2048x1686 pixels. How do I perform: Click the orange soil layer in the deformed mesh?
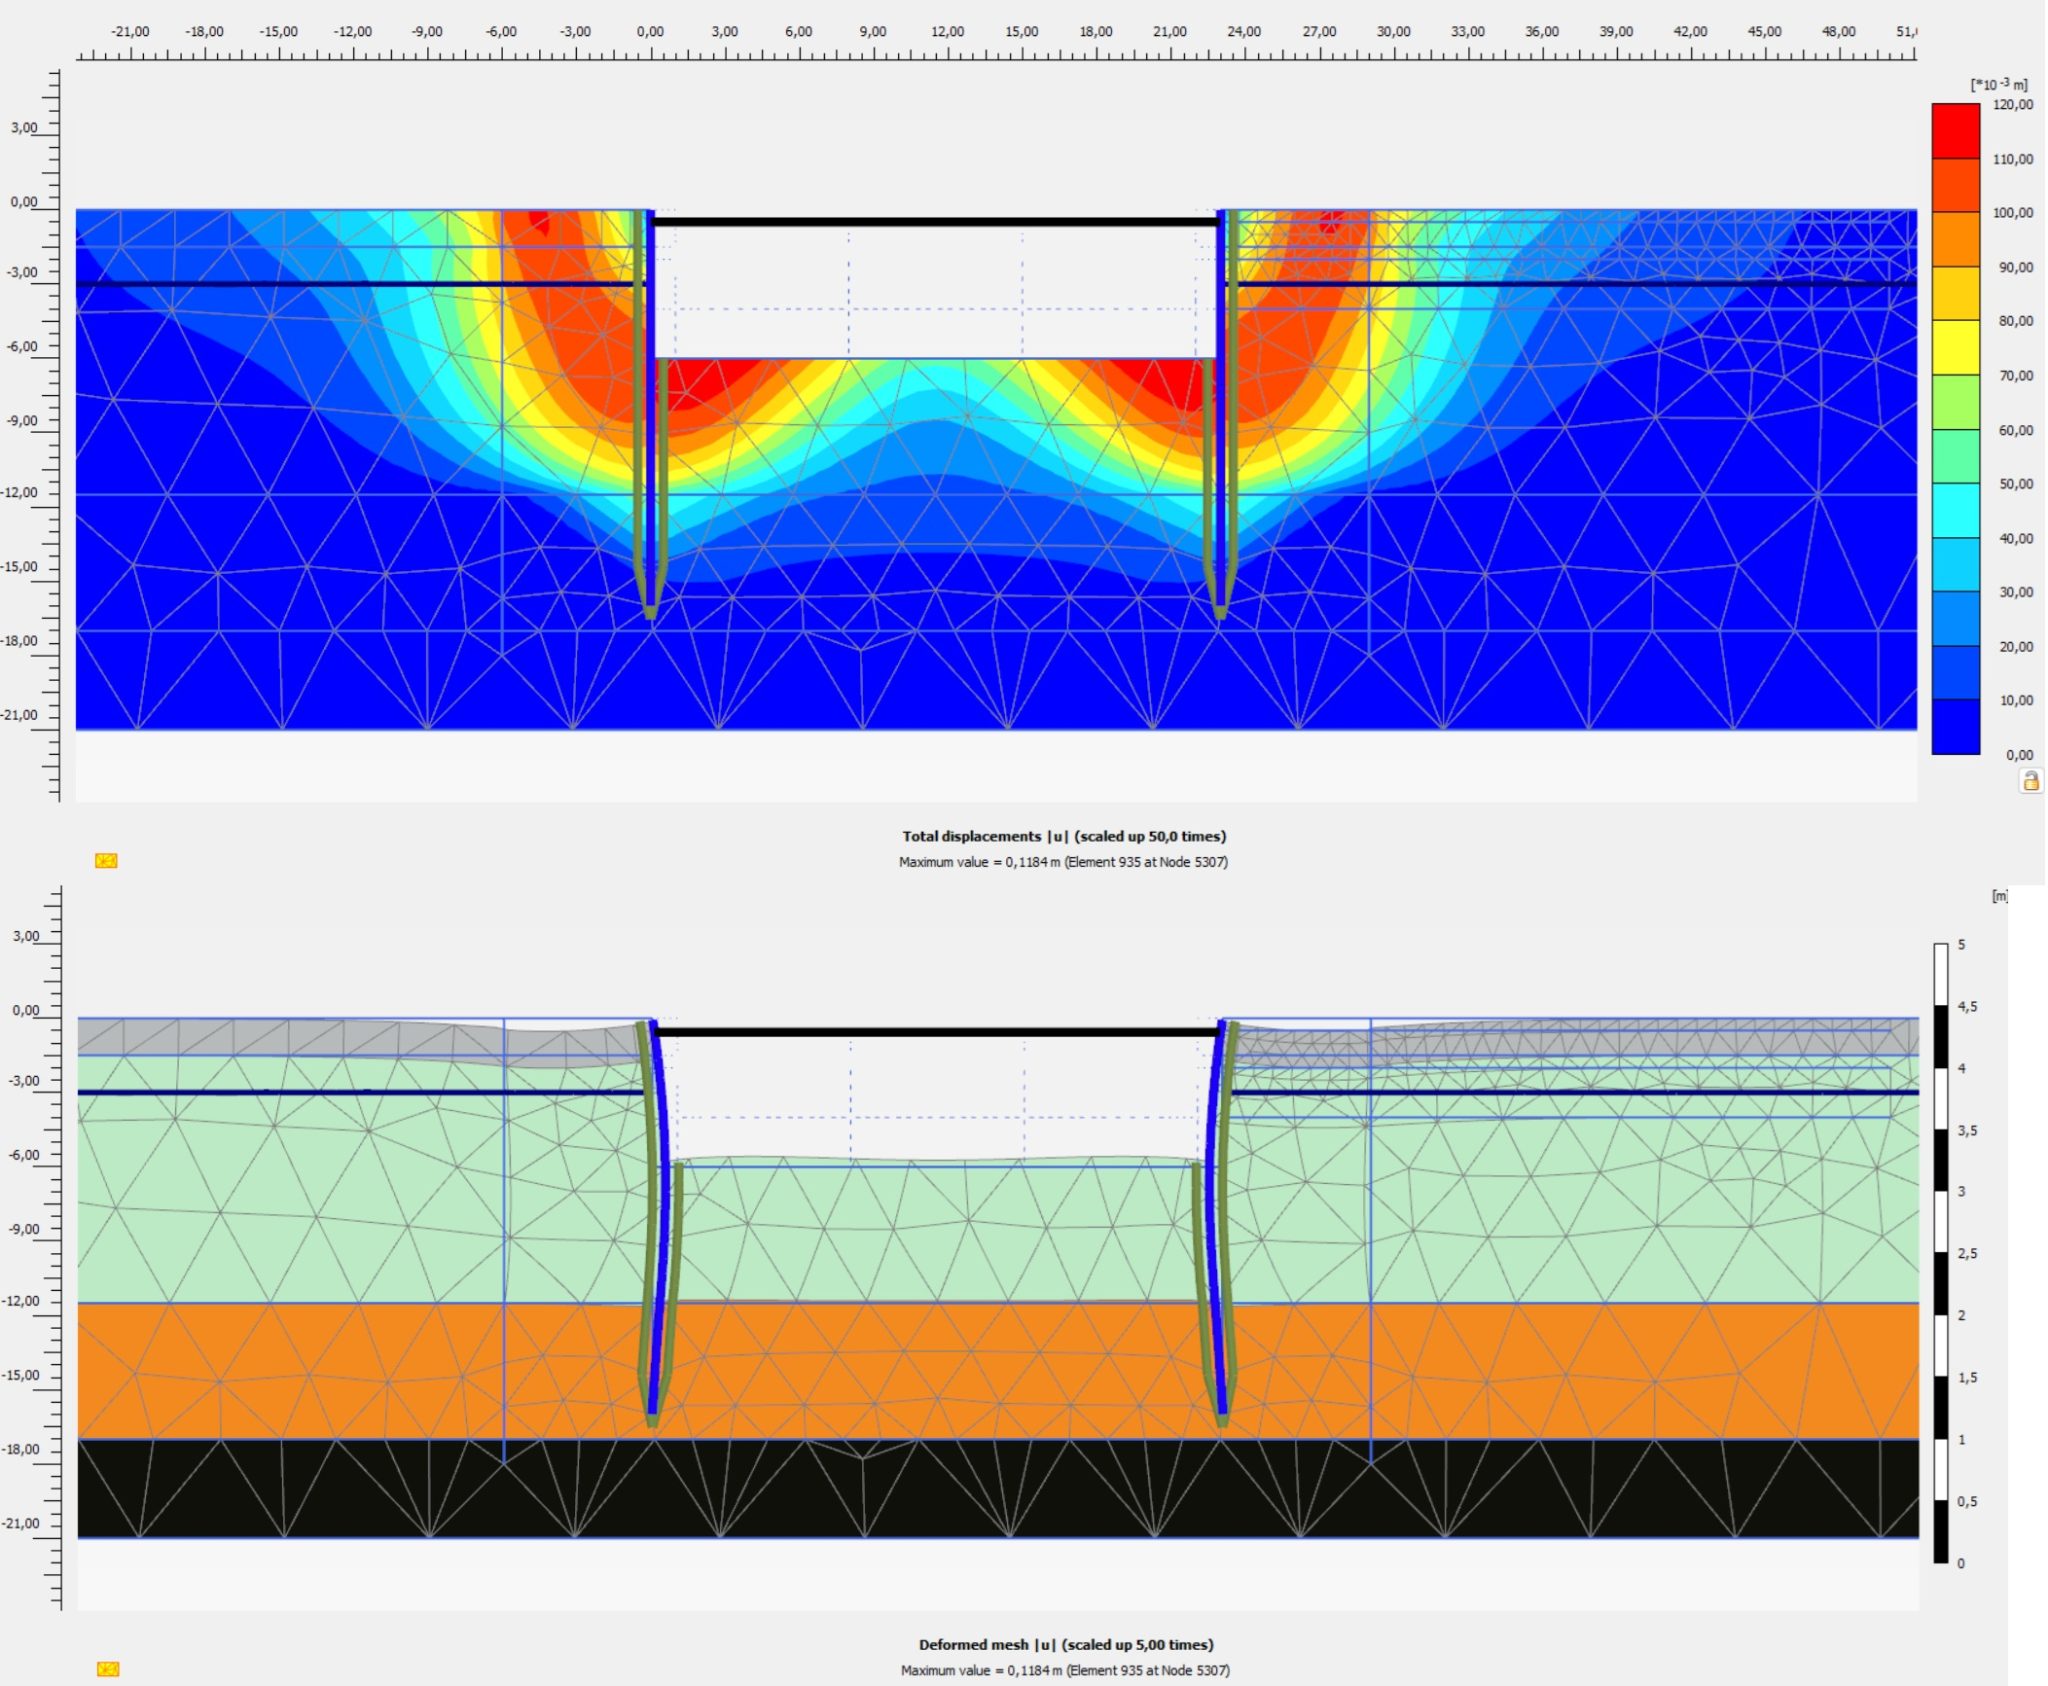point(998,1370)
